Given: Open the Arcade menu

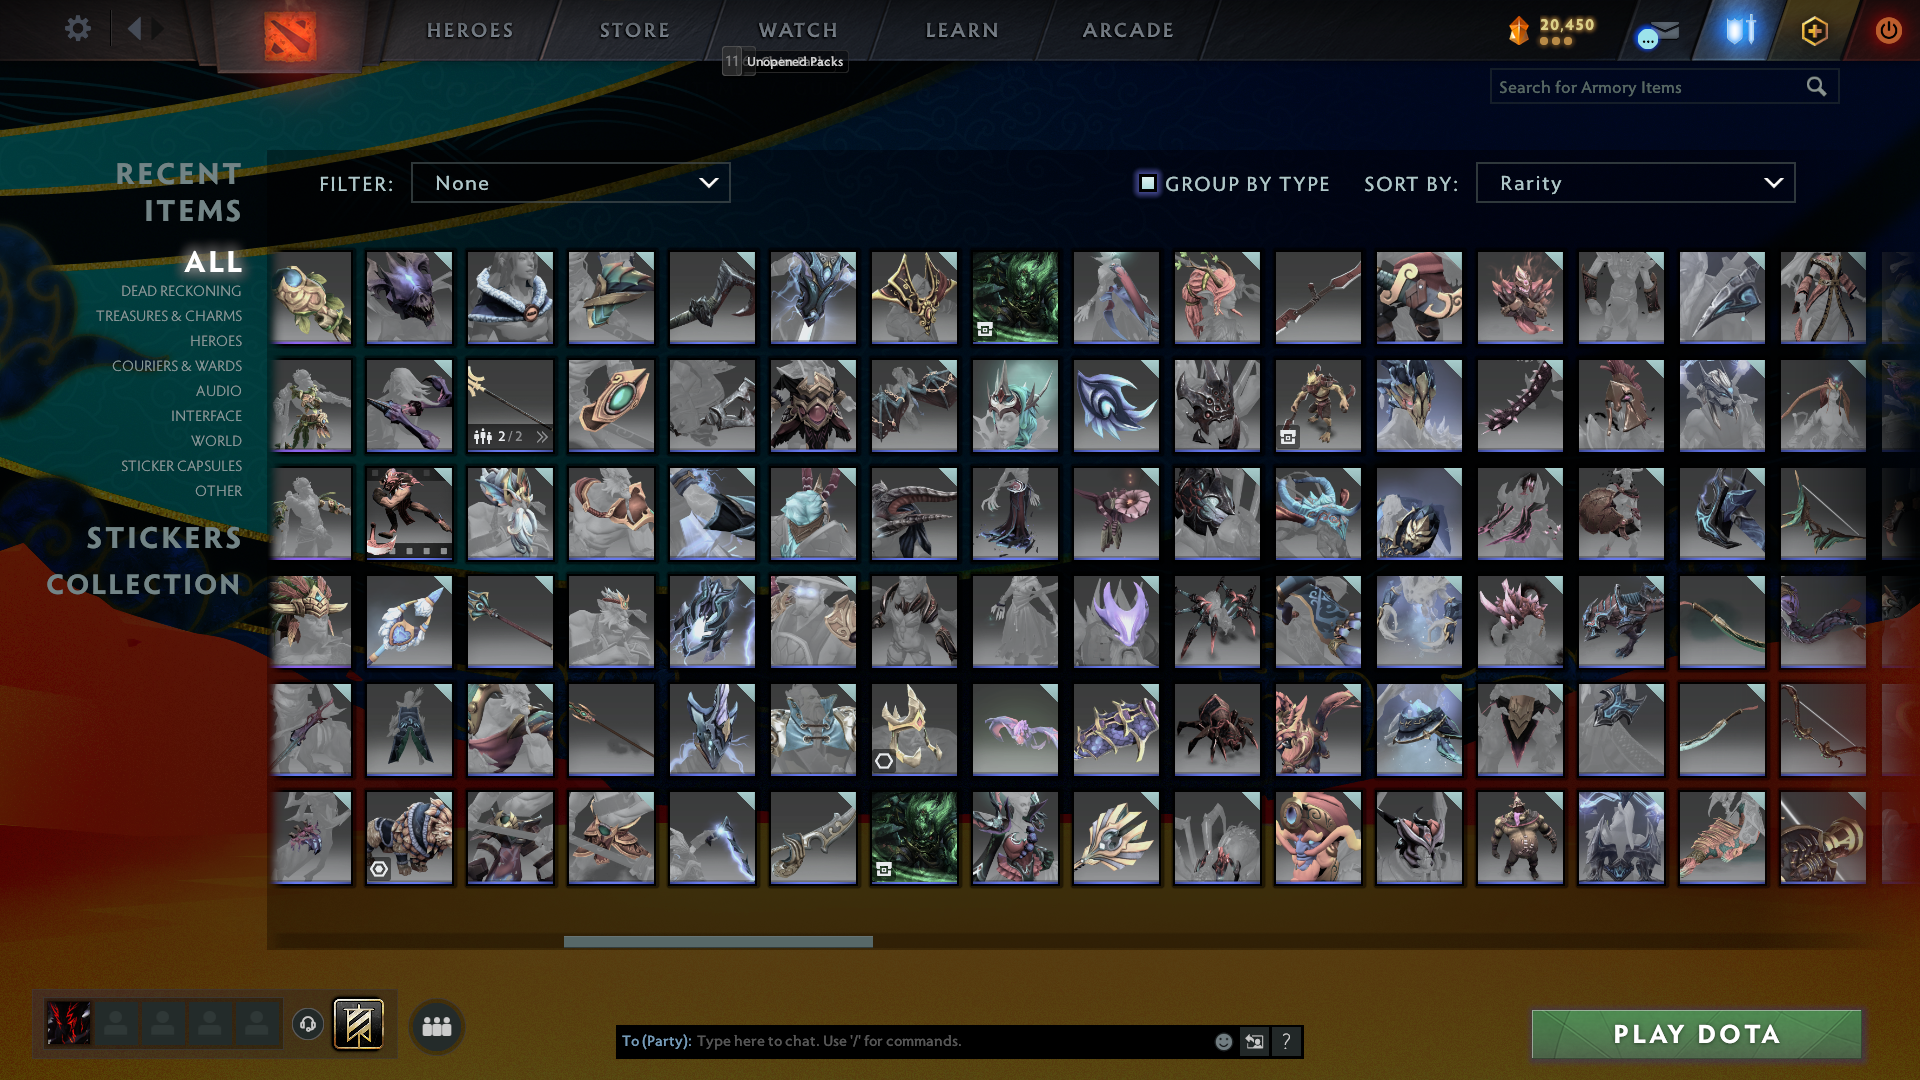Looking at the screenshot, I should 1127,30.
